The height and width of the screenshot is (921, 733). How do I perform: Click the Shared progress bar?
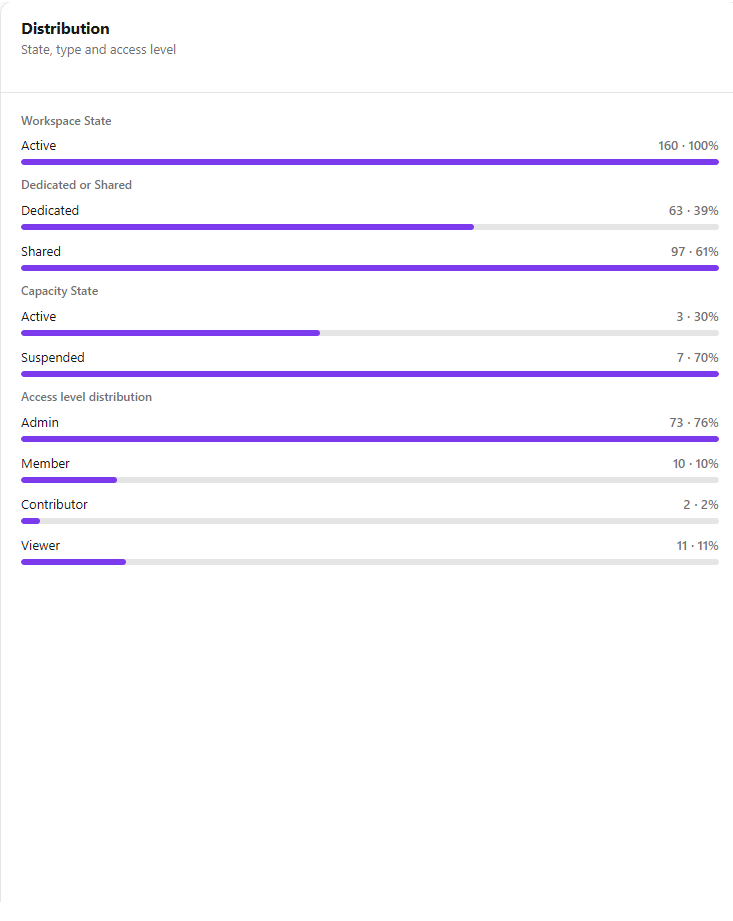tap(370, 268)
